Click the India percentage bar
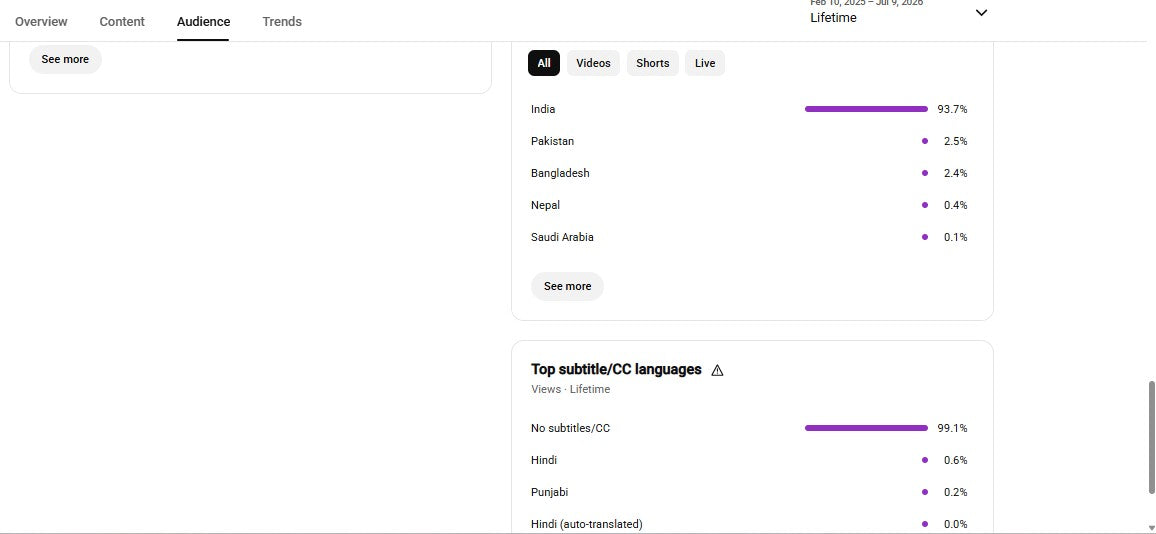Viewport: 1156px width, 534px height. [x=866, y=109]
